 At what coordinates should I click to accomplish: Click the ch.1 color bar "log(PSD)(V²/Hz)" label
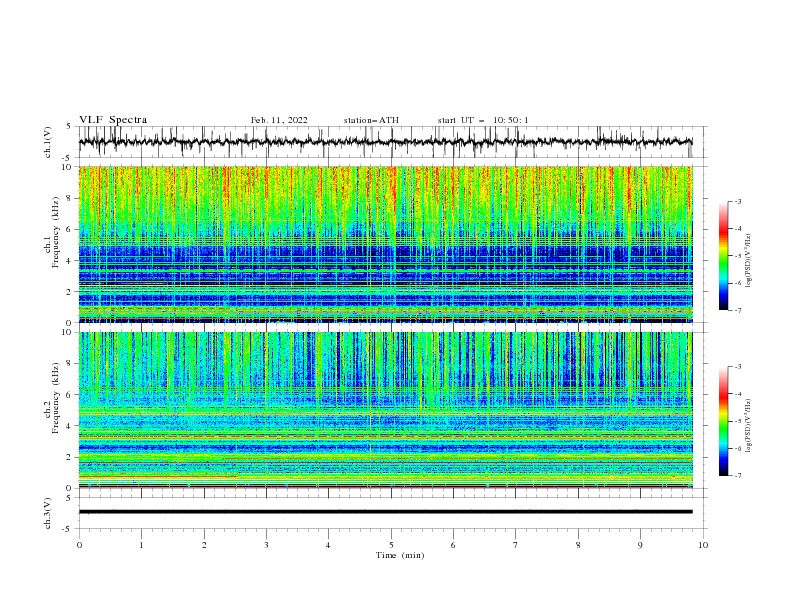coord(749,261)
